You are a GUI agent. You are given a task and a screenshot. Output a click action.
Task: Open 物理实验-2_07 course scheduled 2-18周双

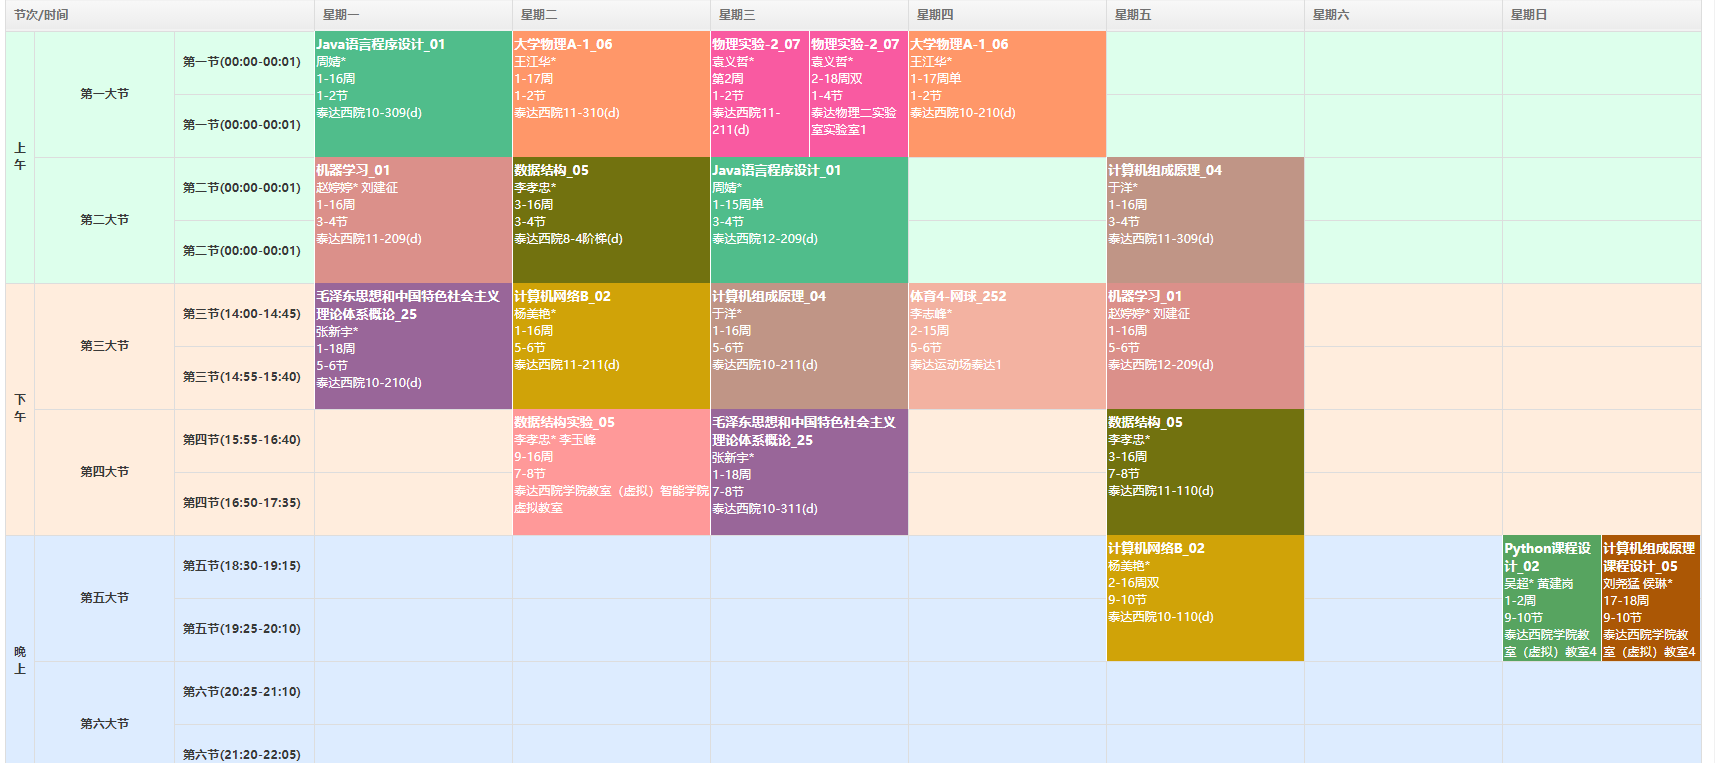click(858, 94)
